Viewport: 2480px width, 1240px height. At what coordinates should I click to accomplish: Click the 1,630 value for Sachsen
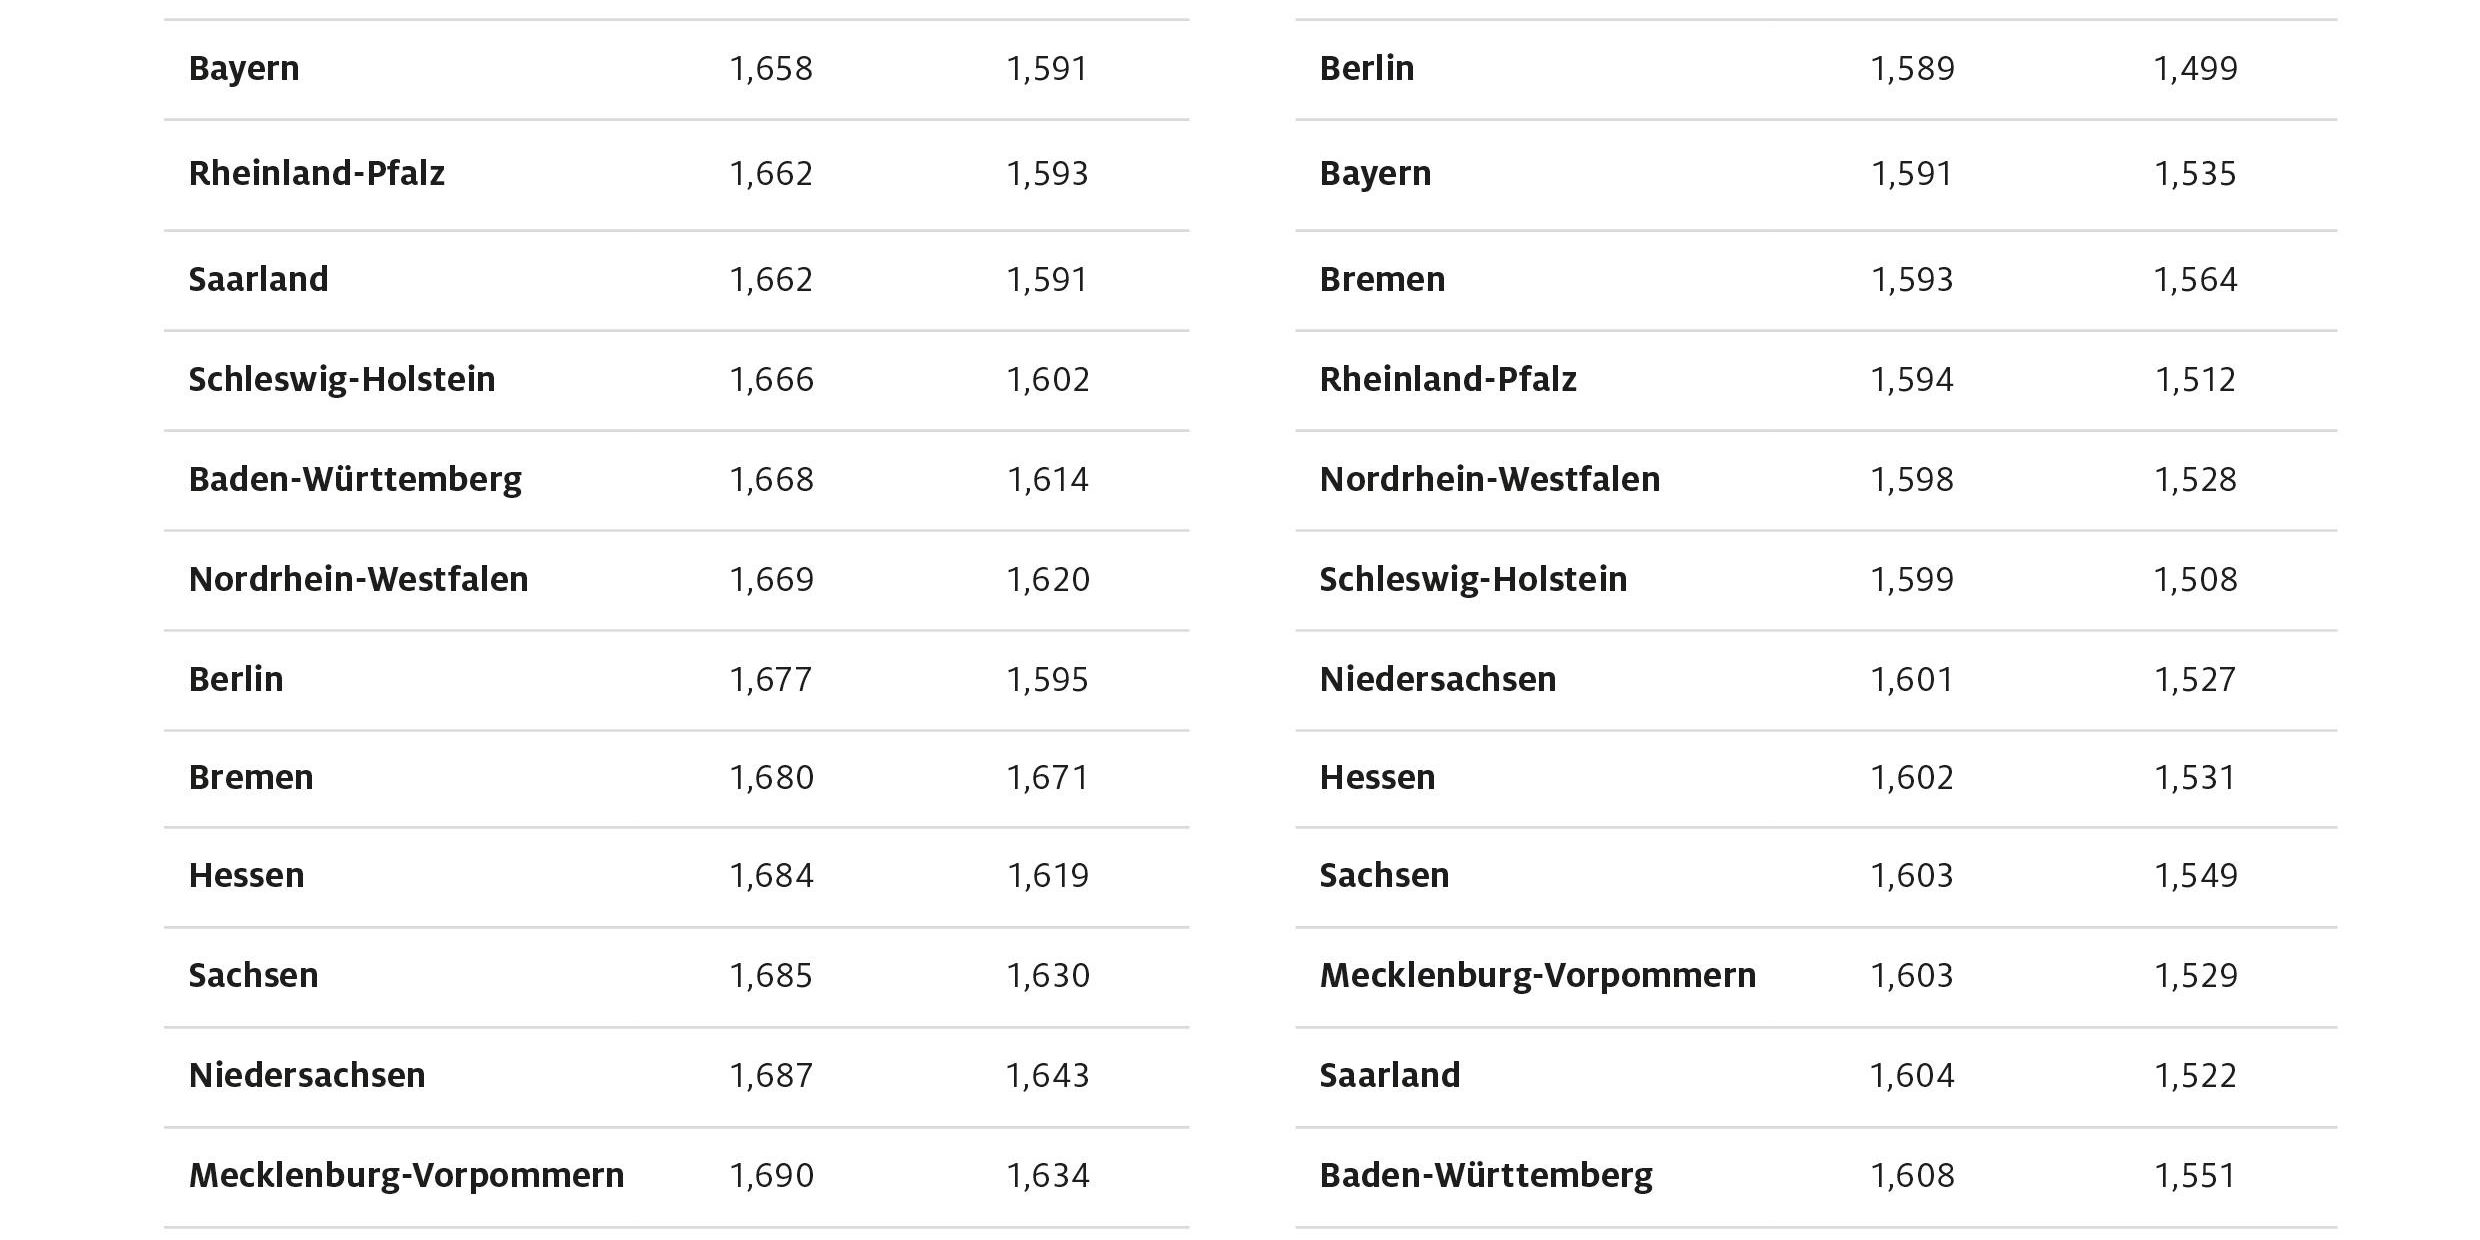coord(1047,976)
